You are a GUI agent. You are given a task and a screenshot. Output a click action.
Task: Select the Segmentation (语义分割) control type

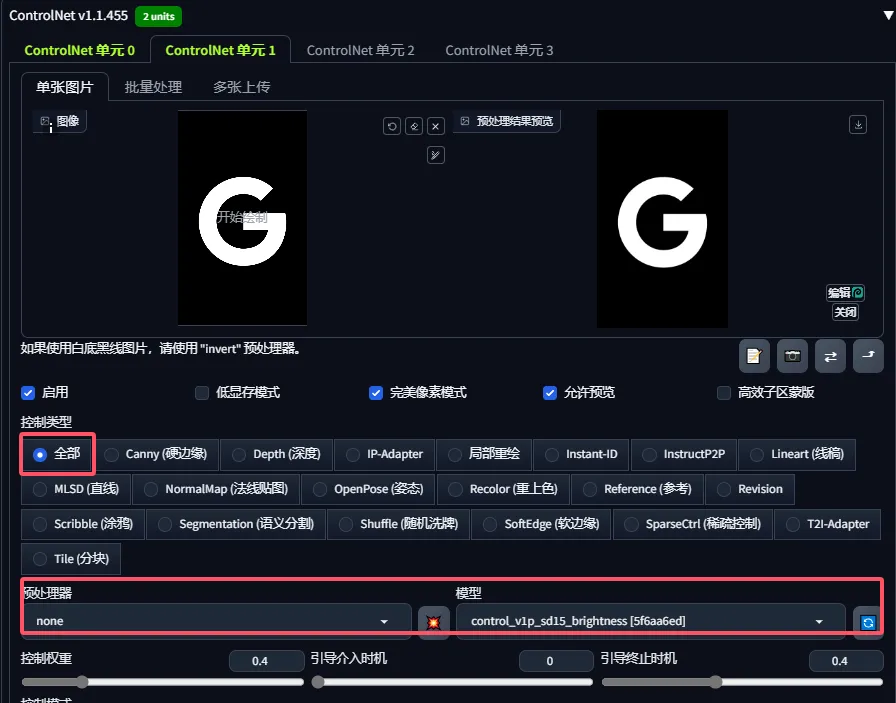point(236,524)
